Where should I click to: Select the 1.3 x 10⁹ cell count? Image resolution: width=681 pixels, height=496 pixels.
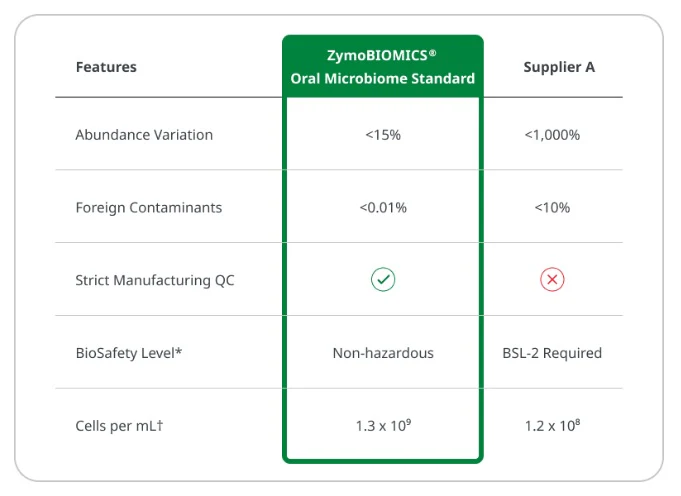point(383,426)
